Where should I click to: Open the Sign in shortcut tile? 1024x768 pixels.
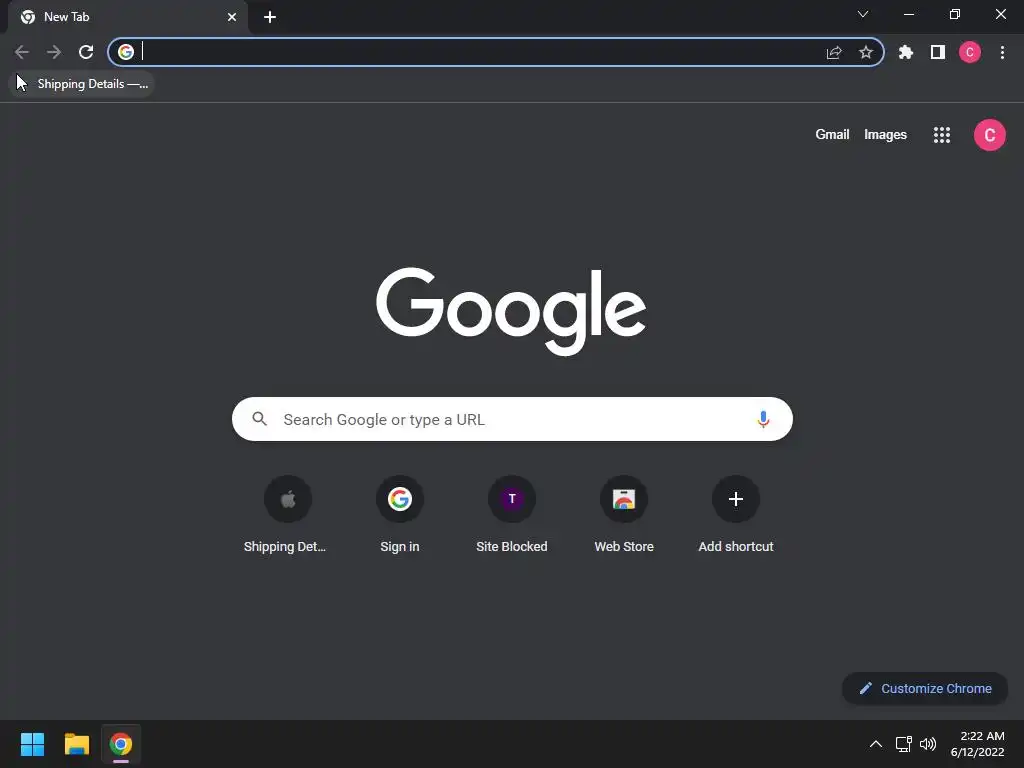[400, 515]
